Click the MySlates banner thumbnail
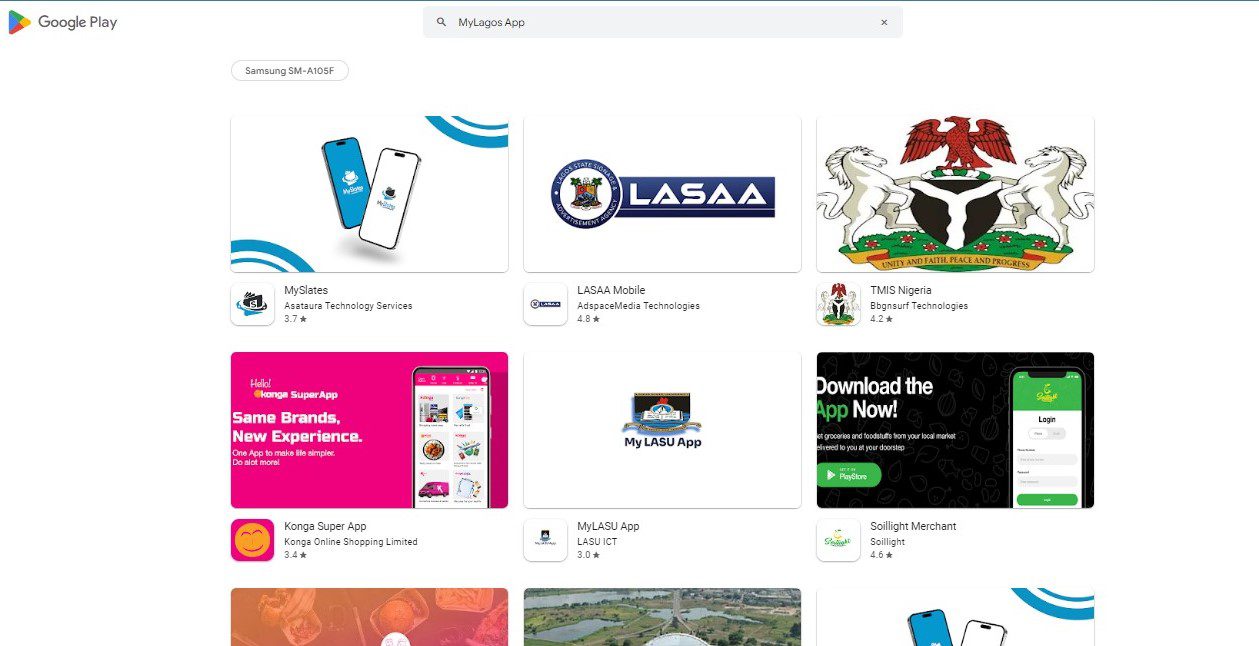The width and height of the screenshot is (1259, 646). (x=368, y=191)
